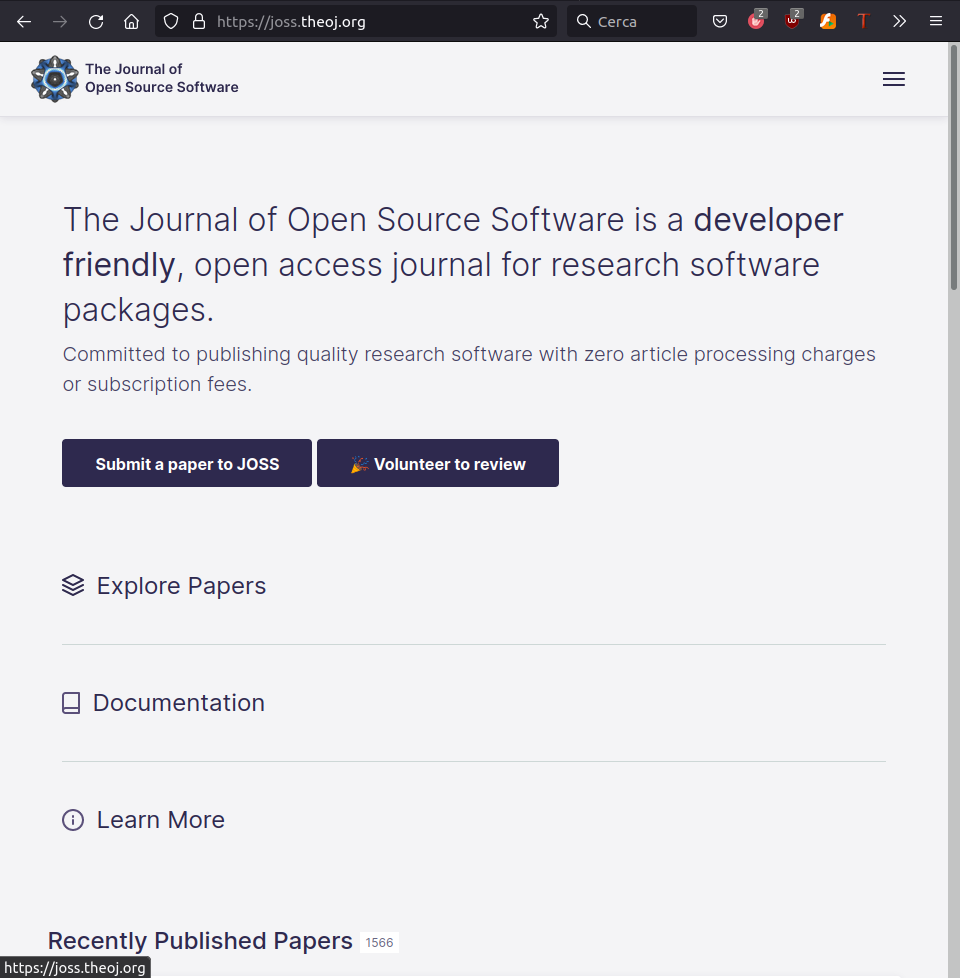Click the page vertical scrollbar thumb
The height and width of the screenshot is (978, 960).
tap(954, 167)
